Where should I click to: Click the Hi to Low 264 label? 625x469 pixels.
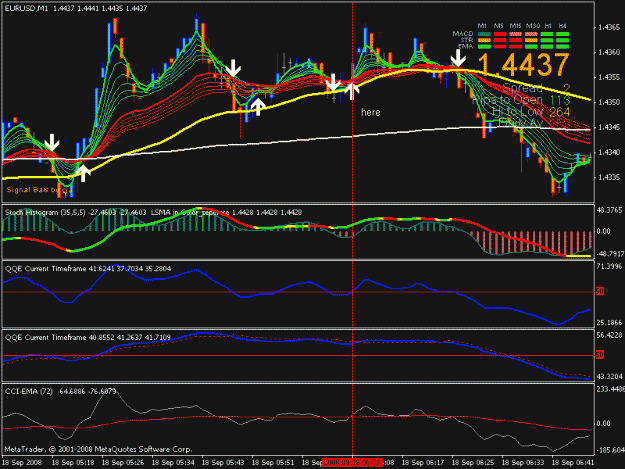[x=531, y=112]
